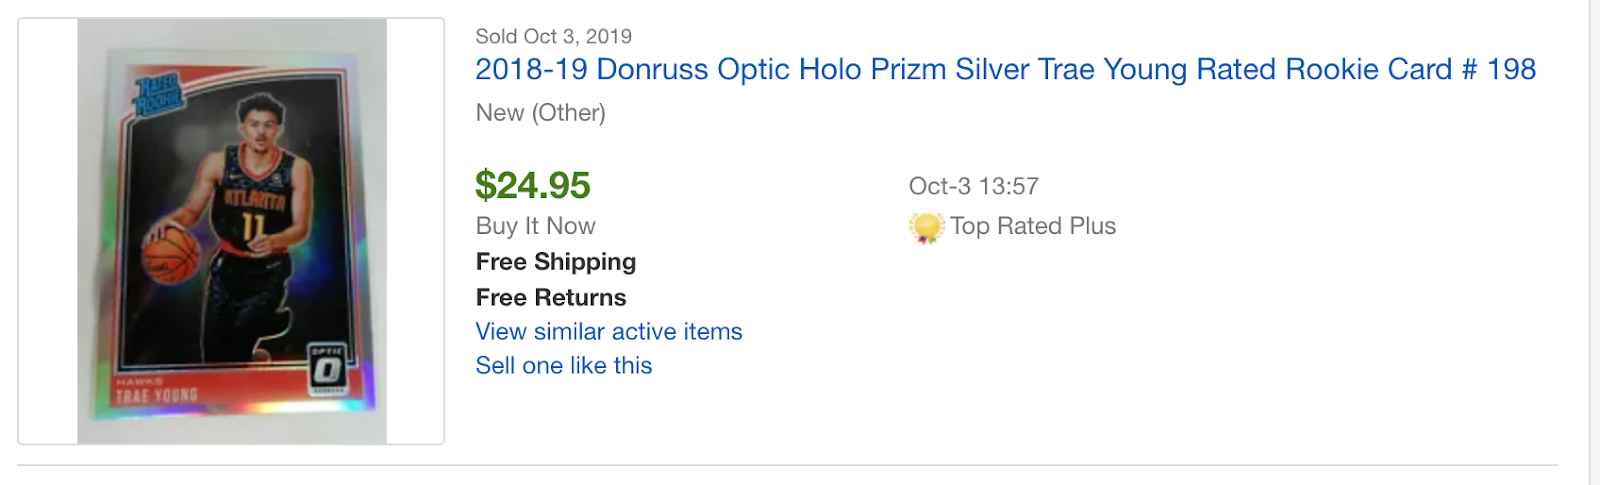Click jersey number 11 on the card
1600x485 pixels.
tap(252, 228)
